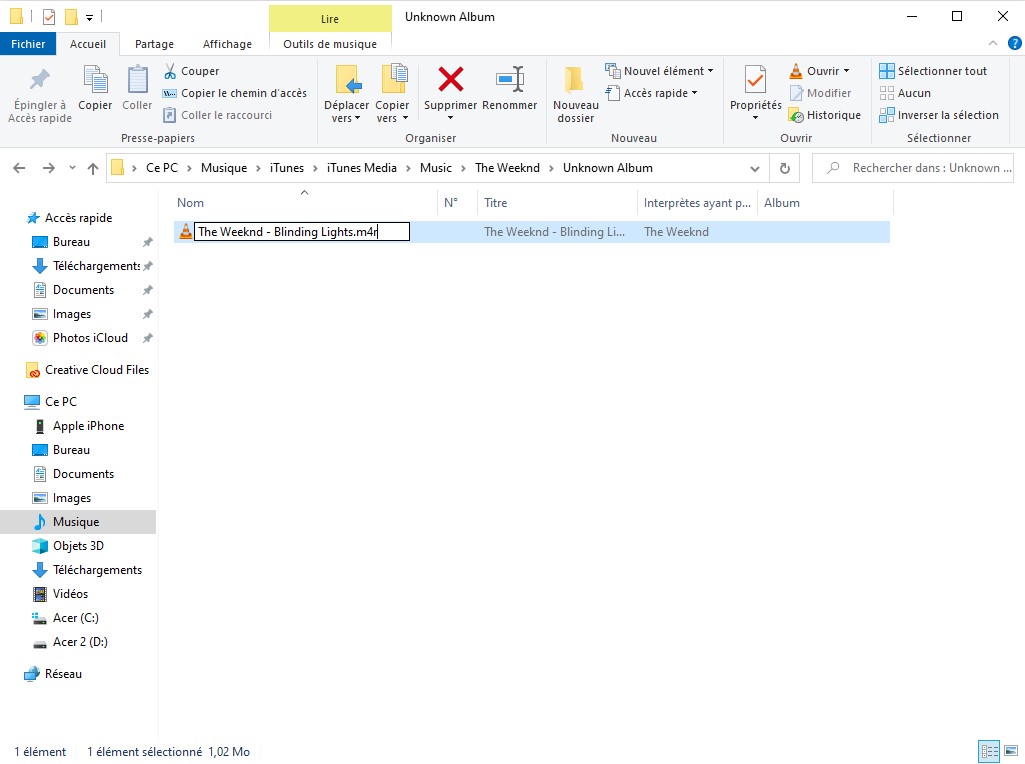
Task: Click the search box Rechercher dans Unknown
Action: pyautogui.click(x=913, y=168)
